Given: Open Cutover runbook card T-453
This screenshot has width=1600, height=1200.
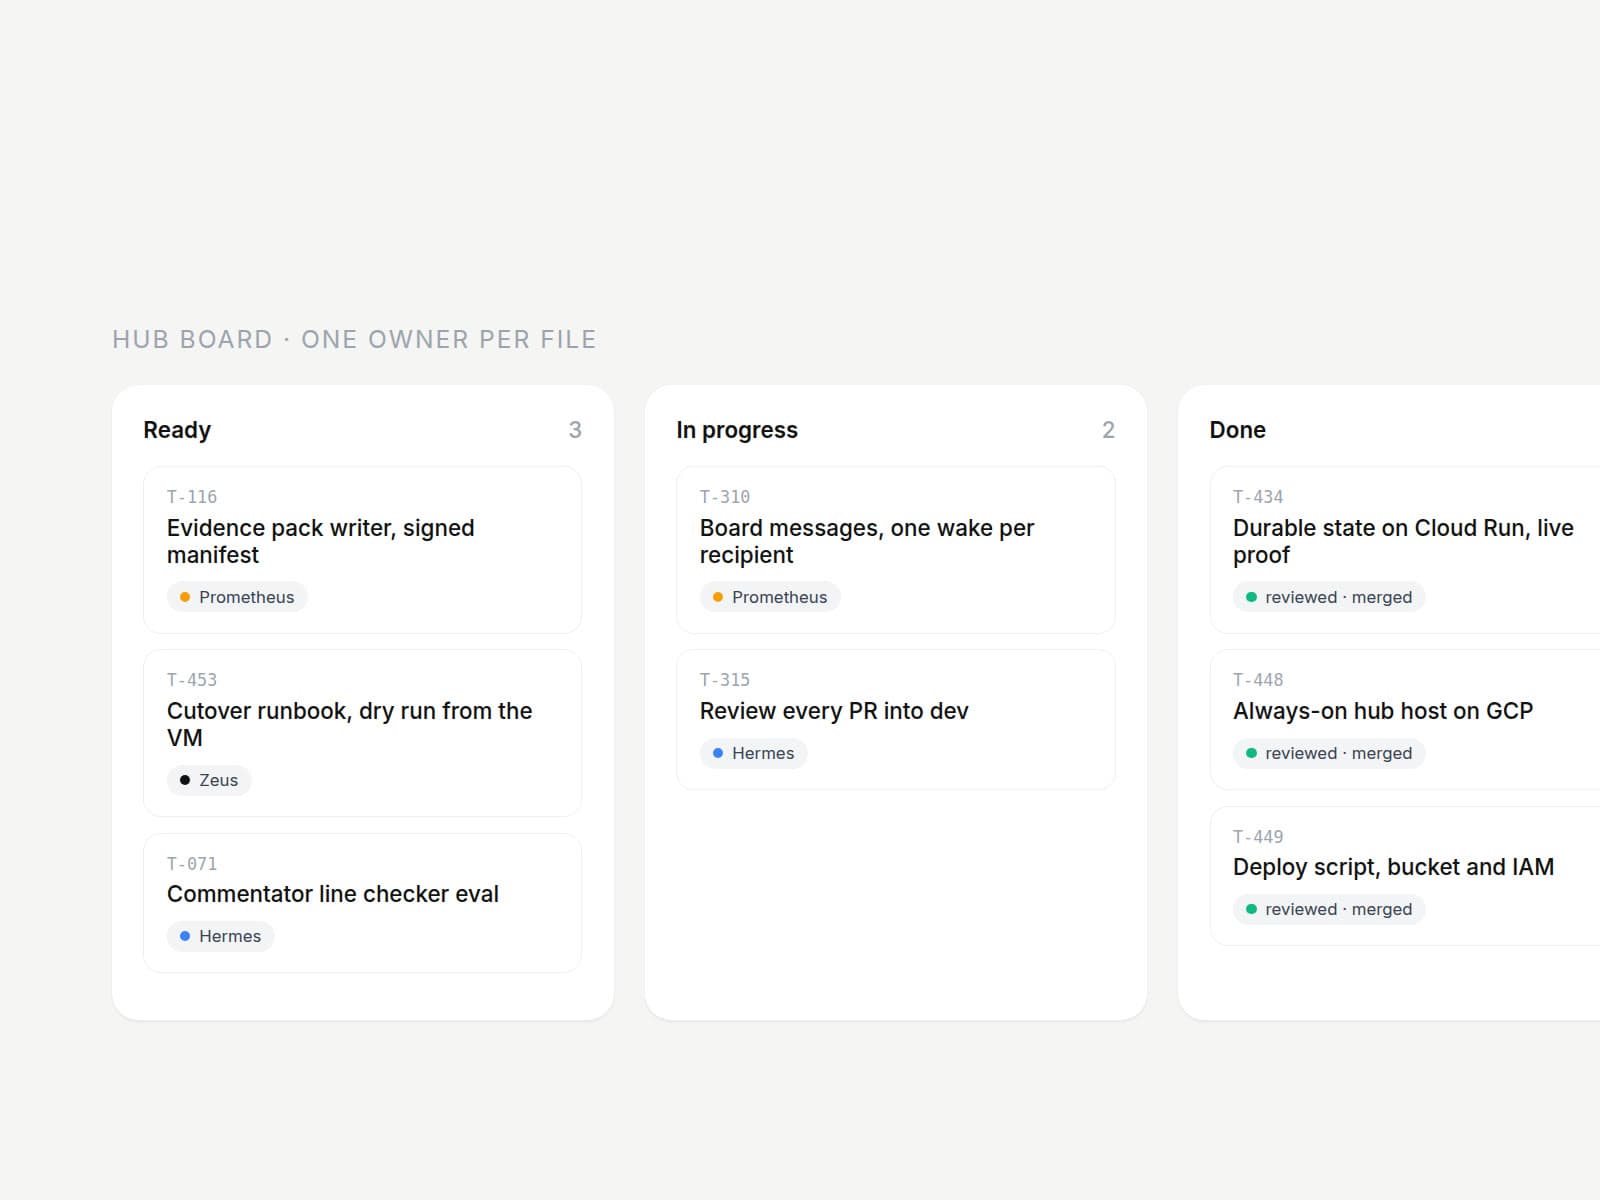Looking at the screenshot, I should (x=362, y=733).
